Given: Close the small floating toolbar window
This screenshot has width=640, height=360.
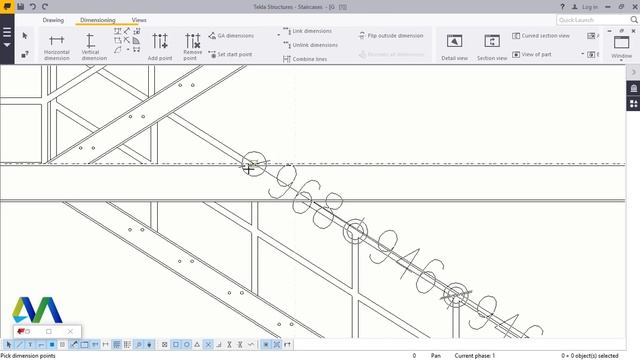Looking at the screenshot, I should [x=70, y=331].
